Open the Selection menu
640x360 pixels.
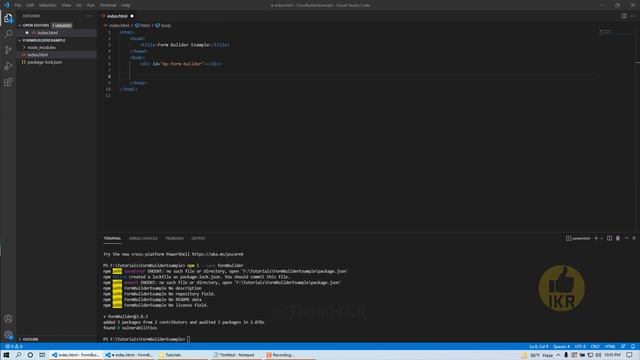tap(48, 5)
